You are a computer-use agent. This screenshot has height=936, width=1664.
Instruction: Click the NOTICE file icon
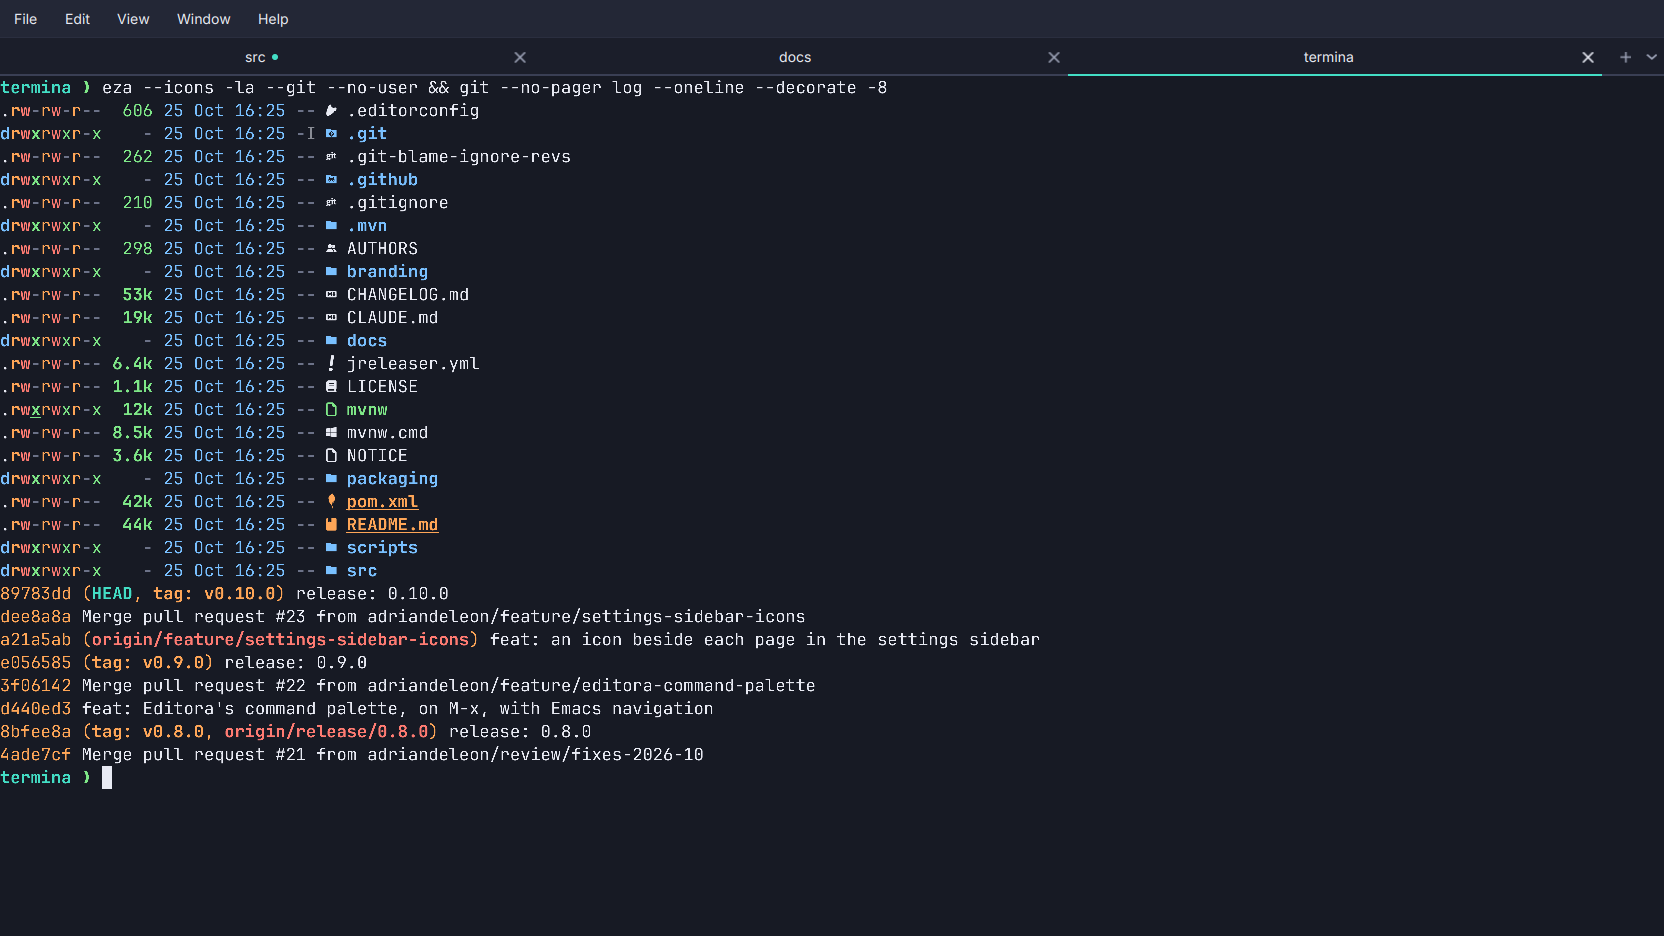tap(331, 456)
